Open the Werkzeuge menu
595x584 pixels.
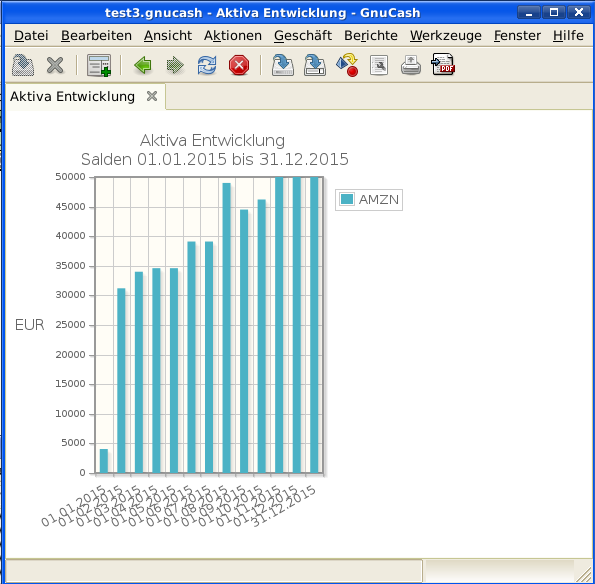pyautogui.click(x=445, y=36)
